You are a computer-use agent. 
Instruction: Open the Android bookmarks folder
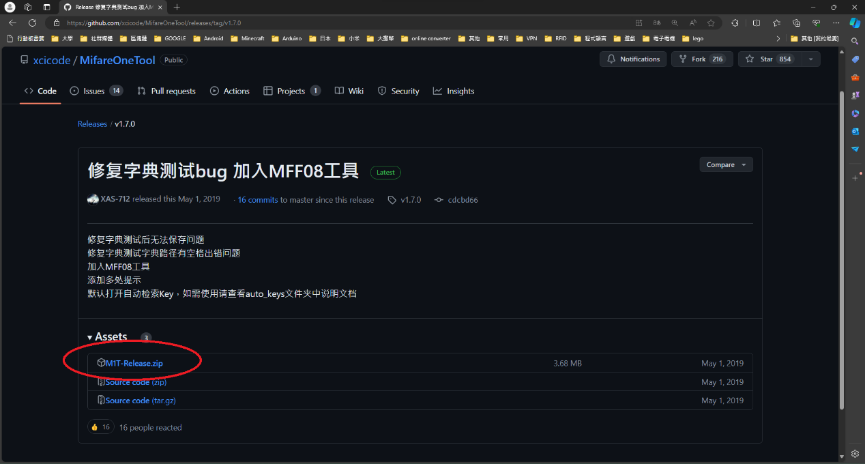pos(208,39)
